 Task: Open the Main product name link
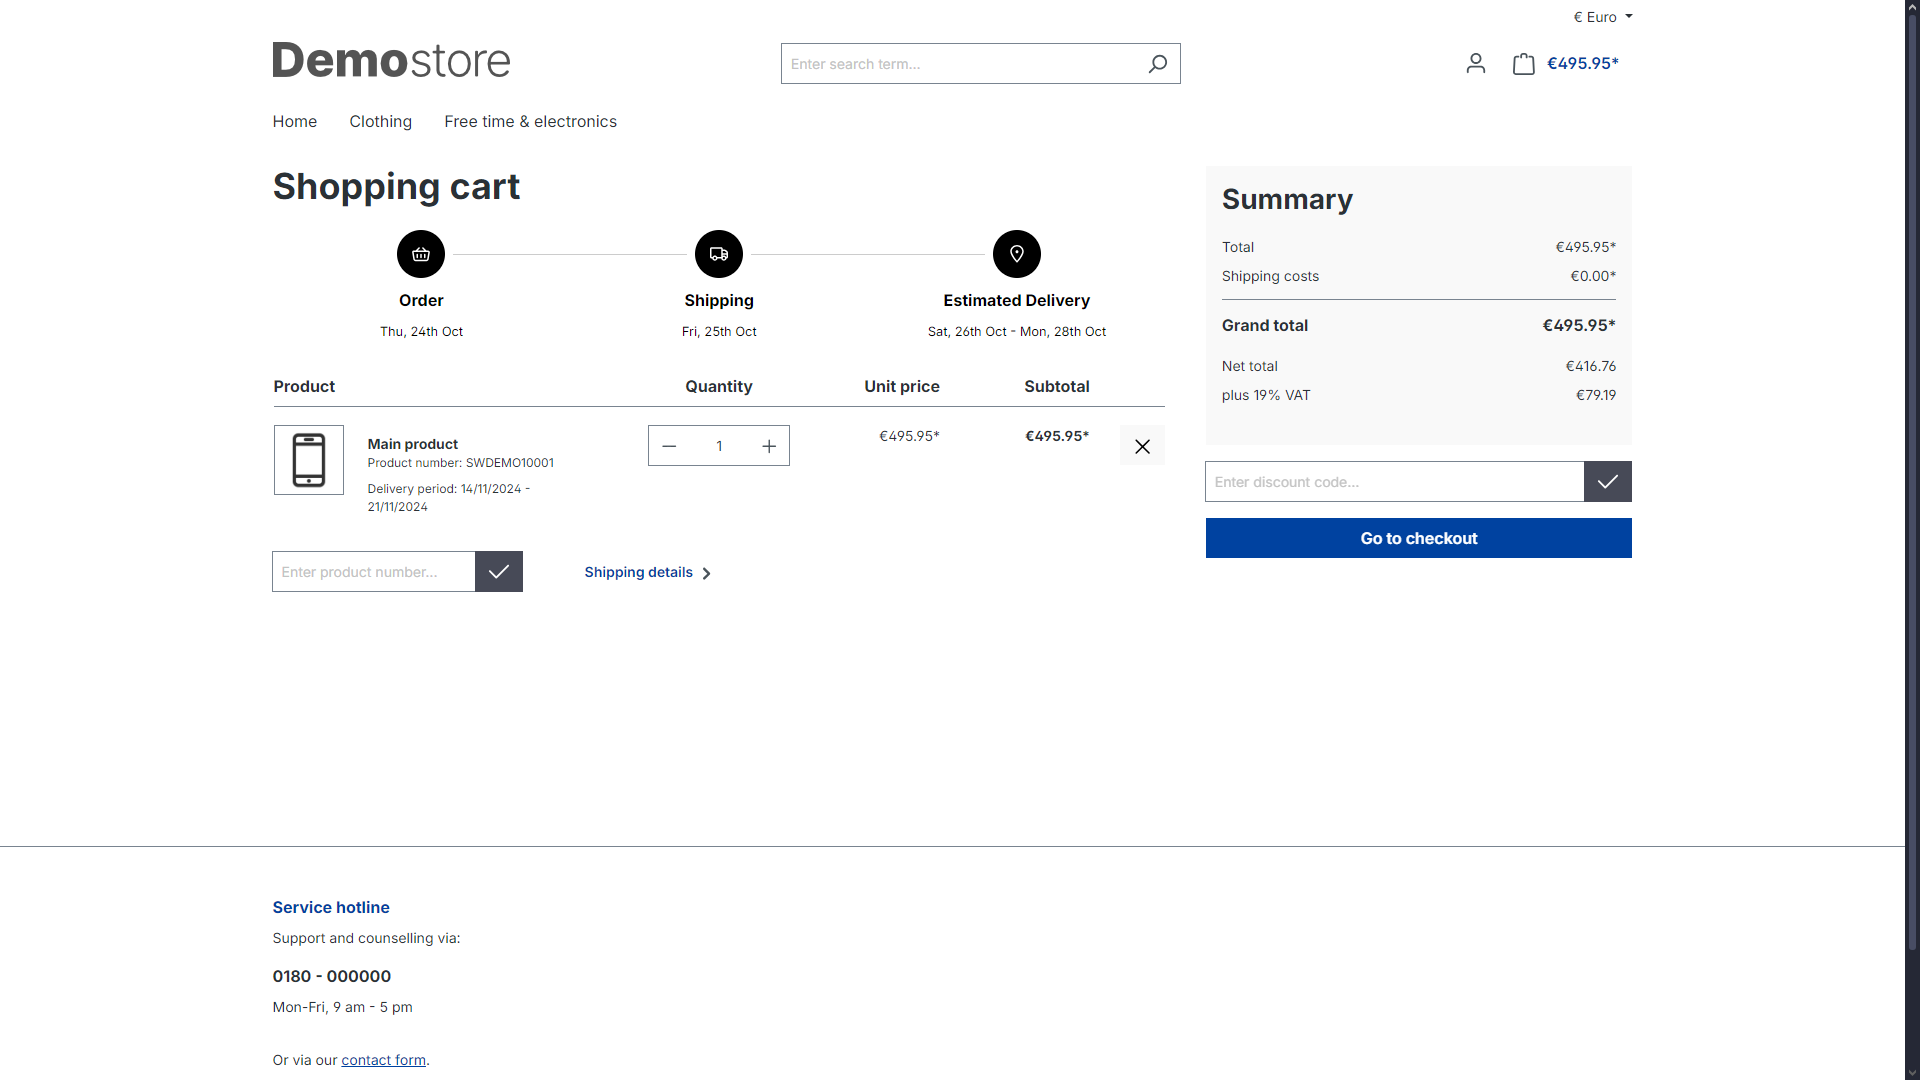coord(412,444)
